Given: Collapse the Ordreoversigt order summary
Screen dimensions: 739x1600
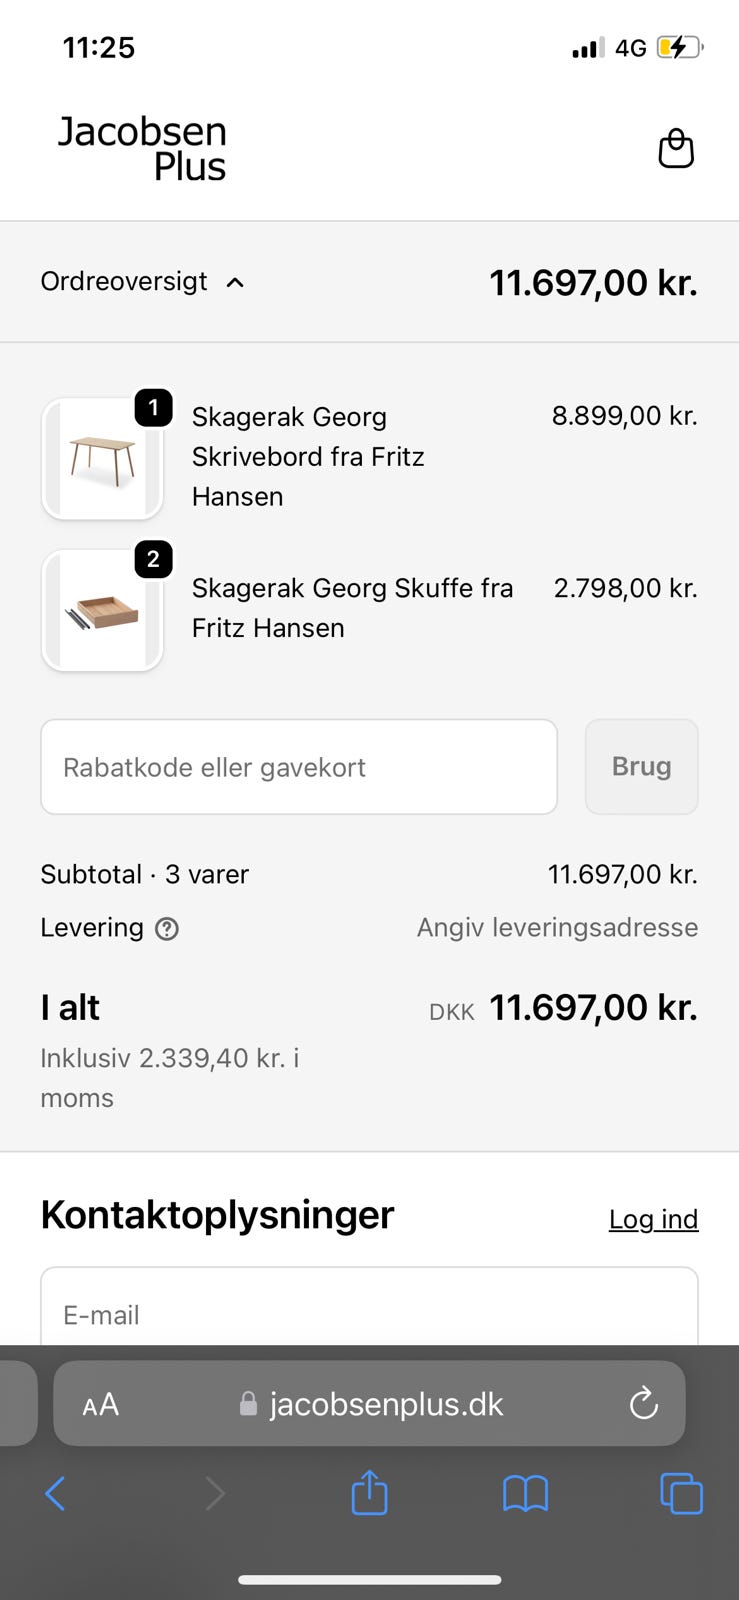Looking at the screenshot, I should click(x=142, y=282).
